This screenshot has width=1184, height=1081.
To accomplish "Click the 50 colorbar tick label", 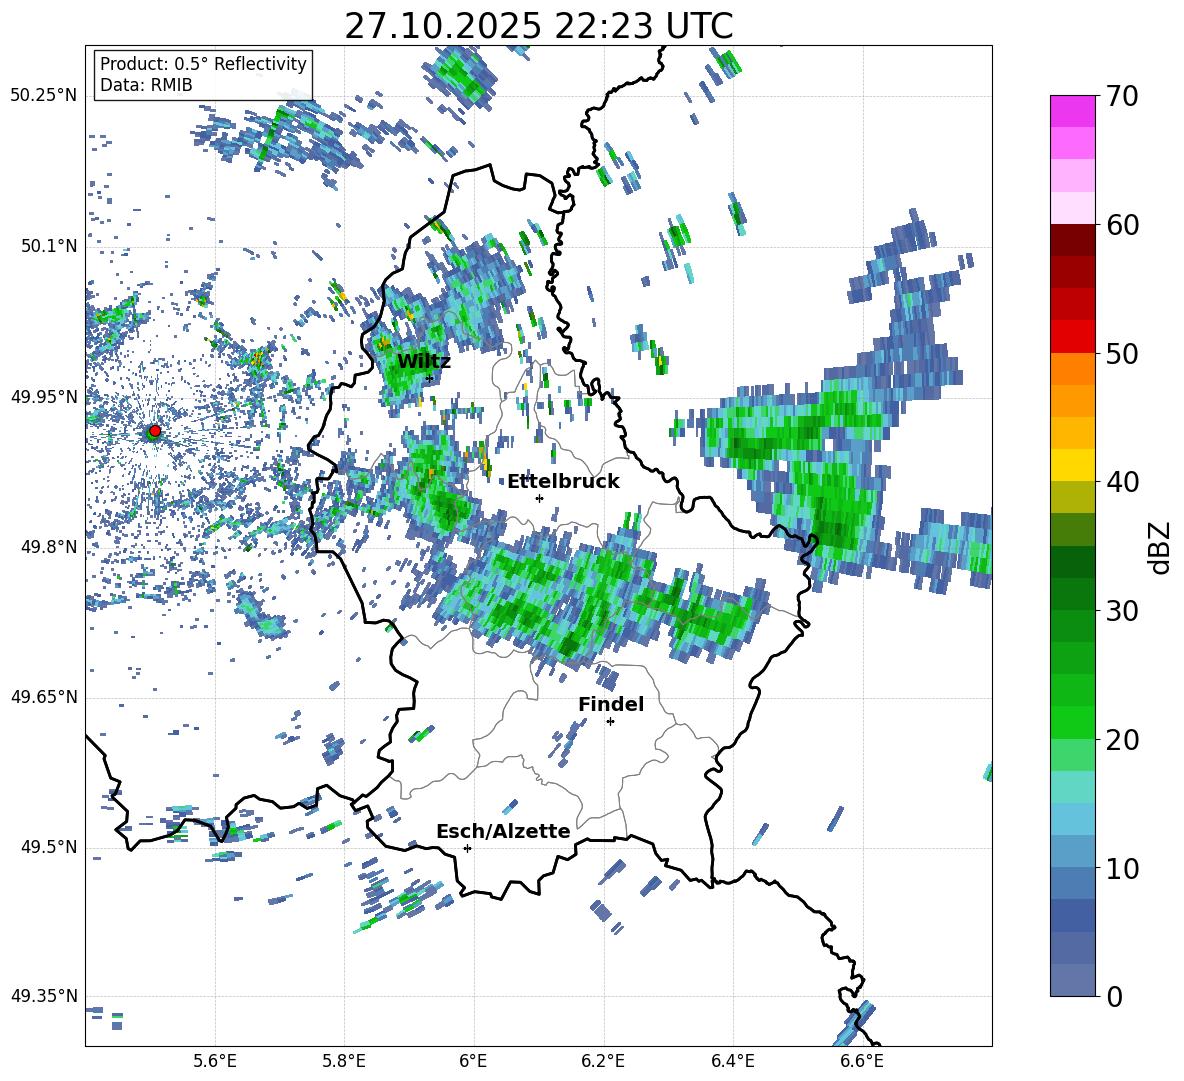I will coord(1122,353).
